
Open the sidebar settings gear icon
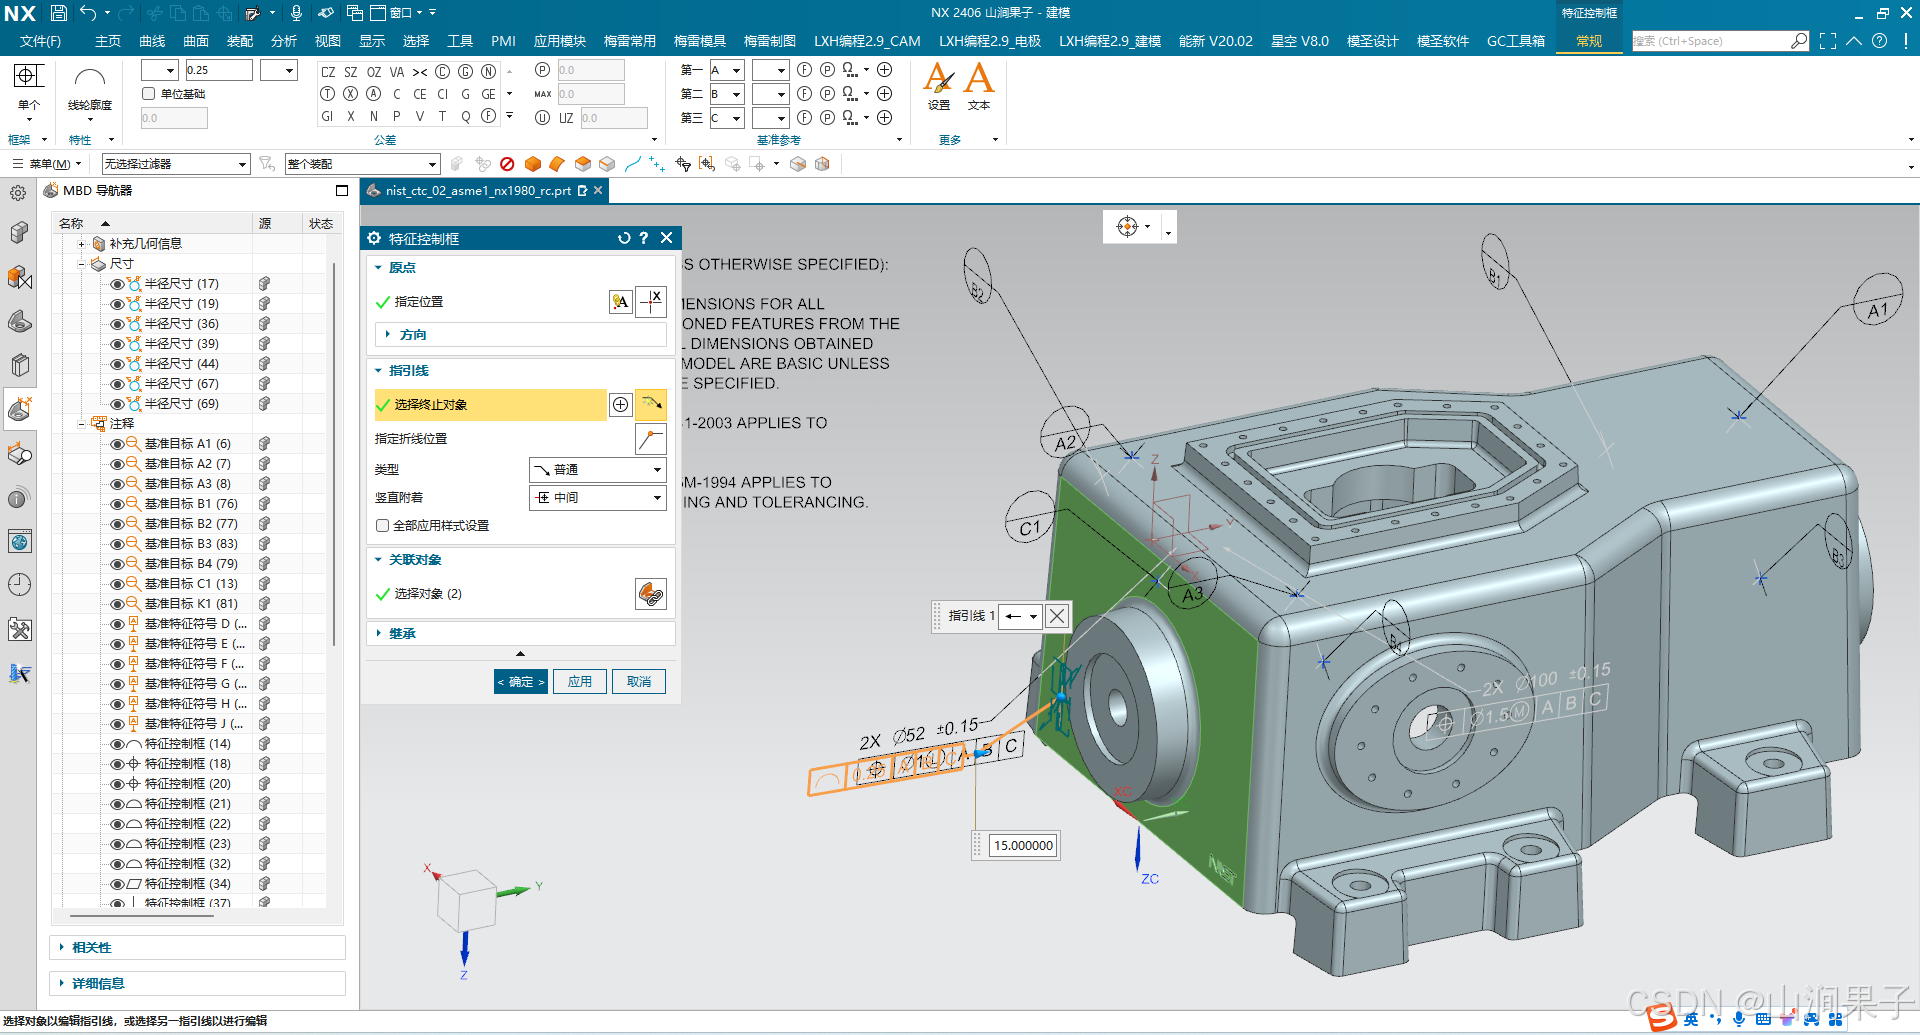click(x=18, y=193)
